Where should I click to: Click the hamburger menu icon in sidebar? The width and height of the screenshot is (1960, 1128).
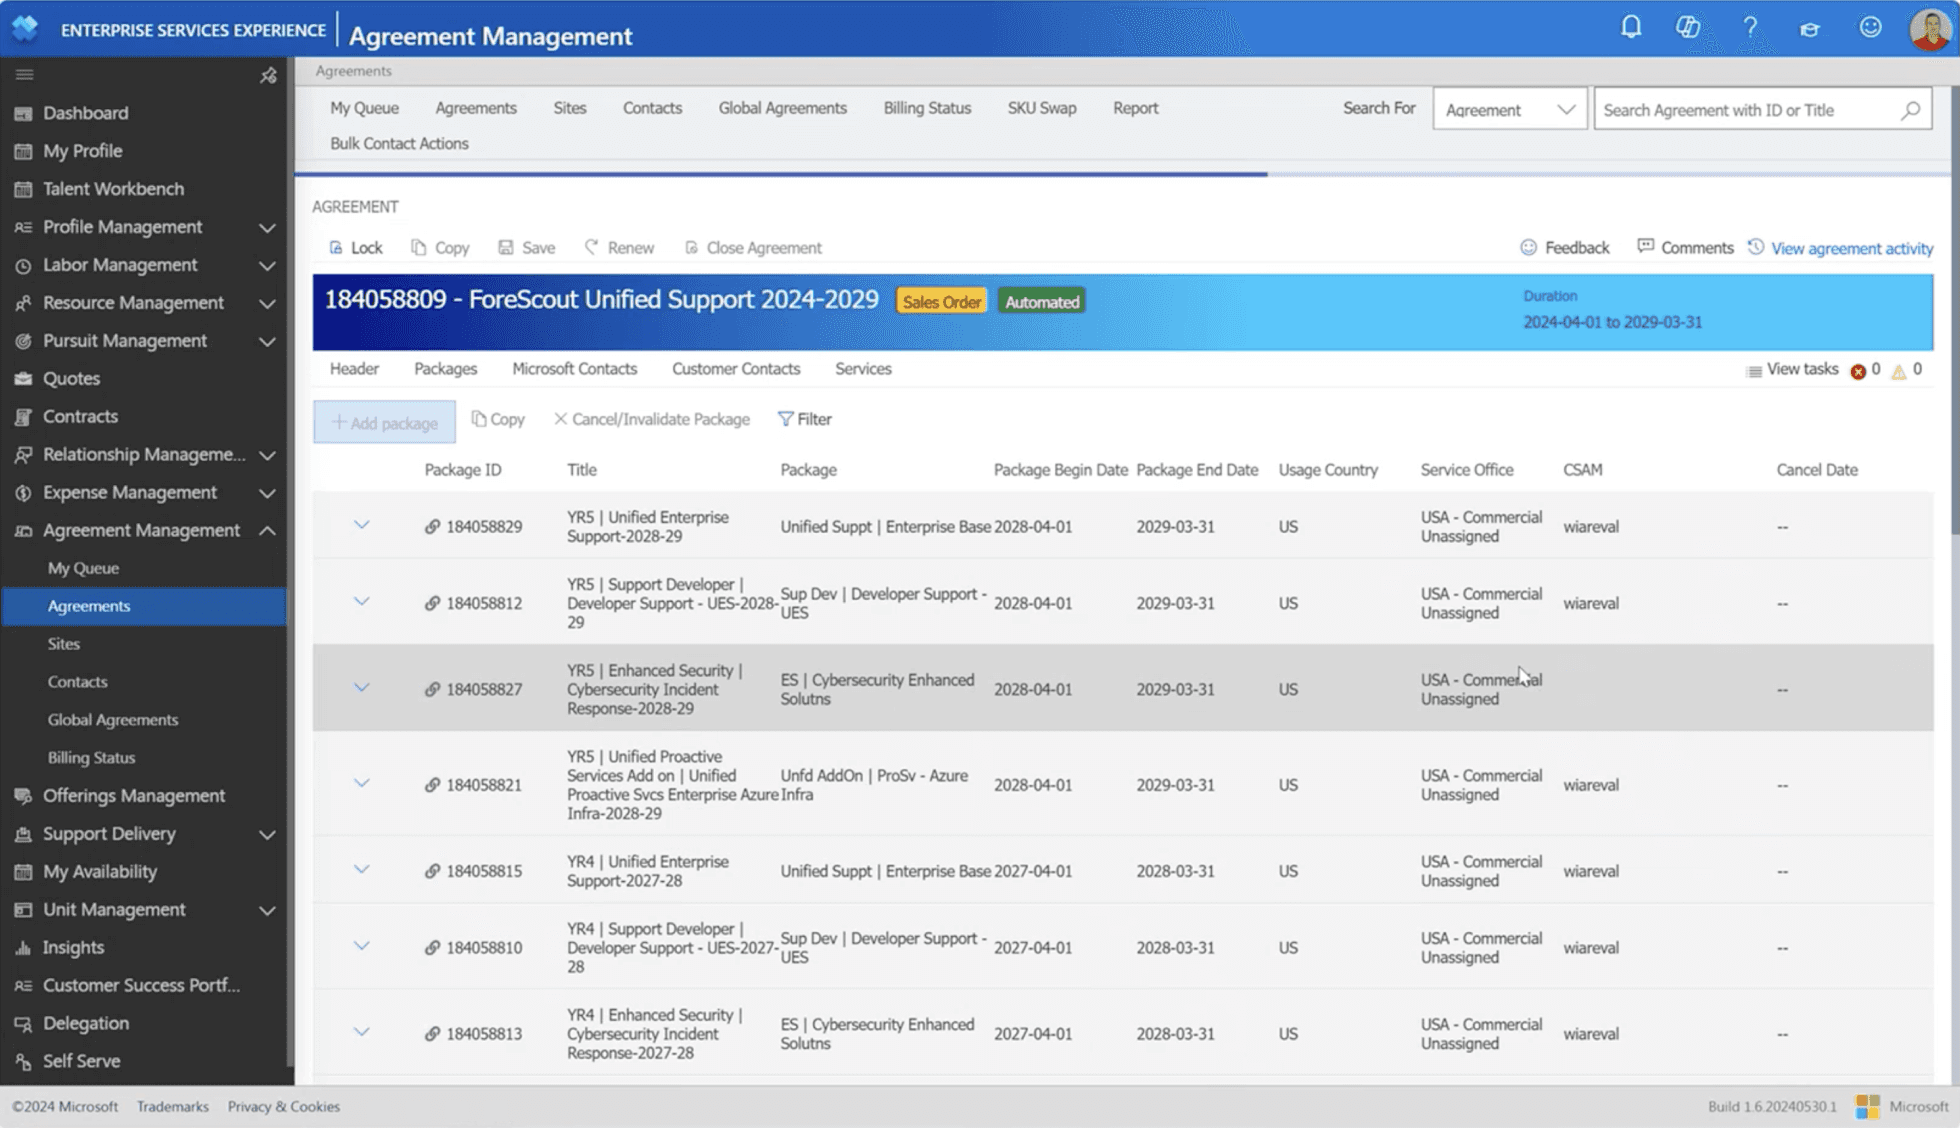click(25, 75)
